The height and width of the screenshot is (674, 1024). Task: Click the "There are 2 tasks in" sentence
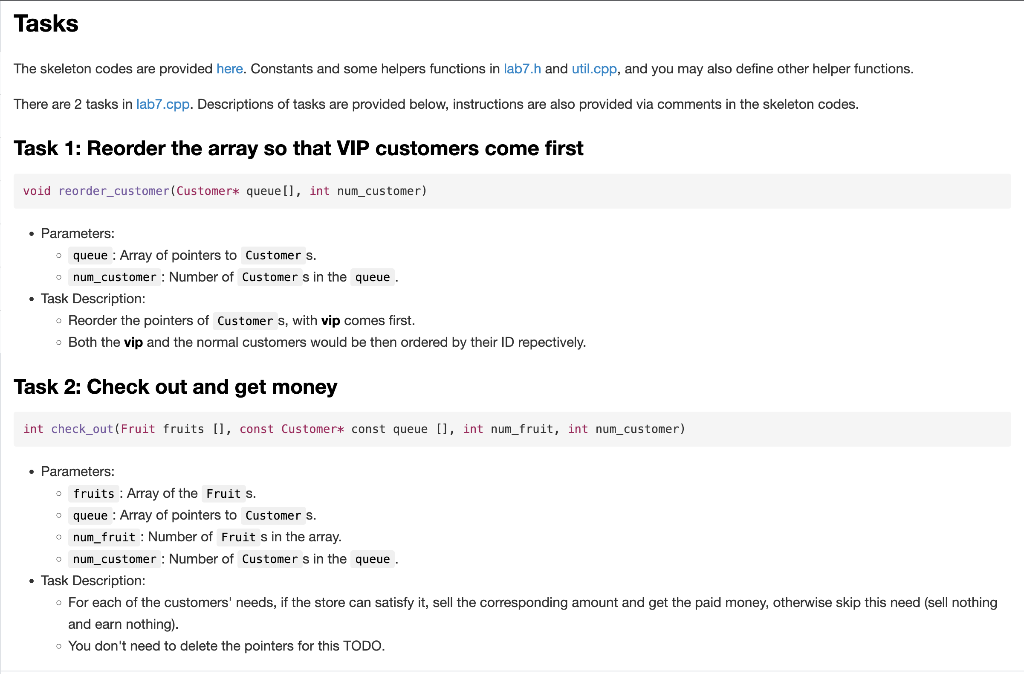tap(436, 104)
